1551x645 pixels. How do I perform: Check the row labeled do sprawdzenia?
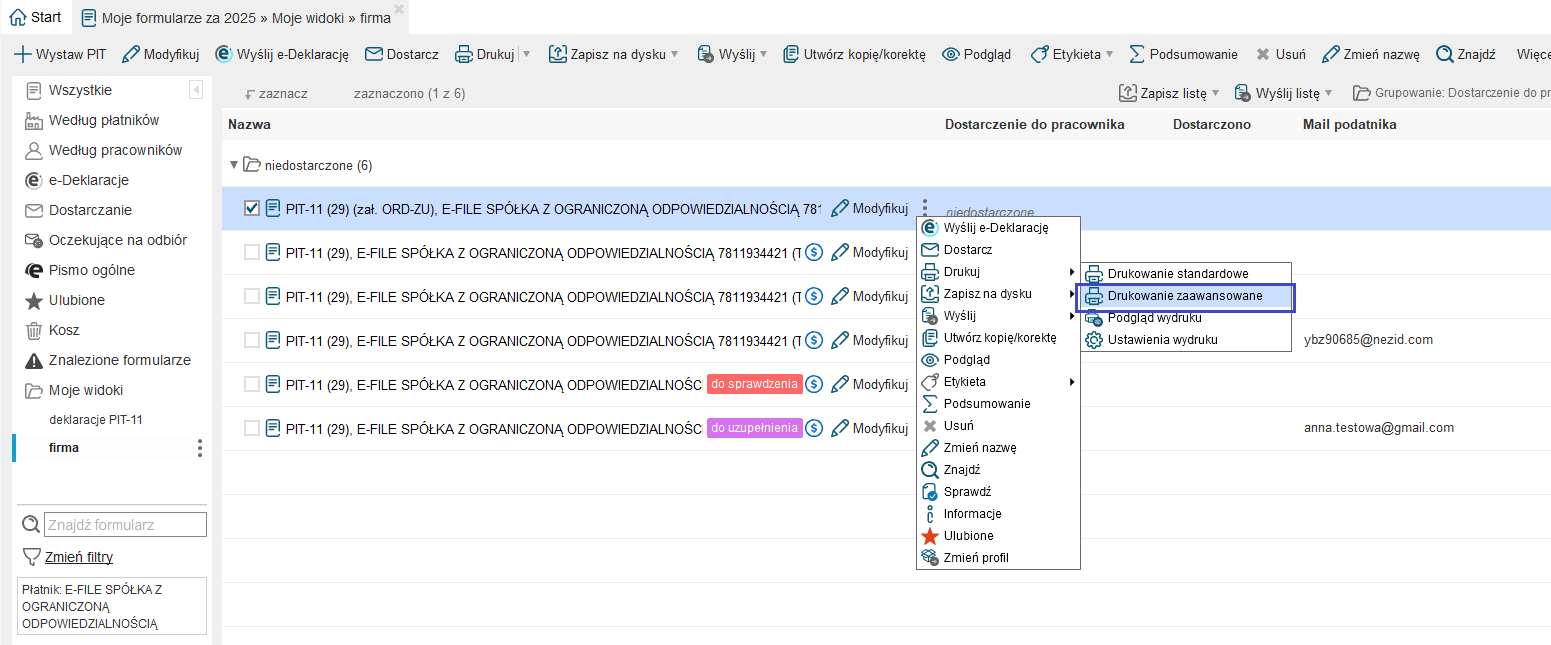coord(252,384)
